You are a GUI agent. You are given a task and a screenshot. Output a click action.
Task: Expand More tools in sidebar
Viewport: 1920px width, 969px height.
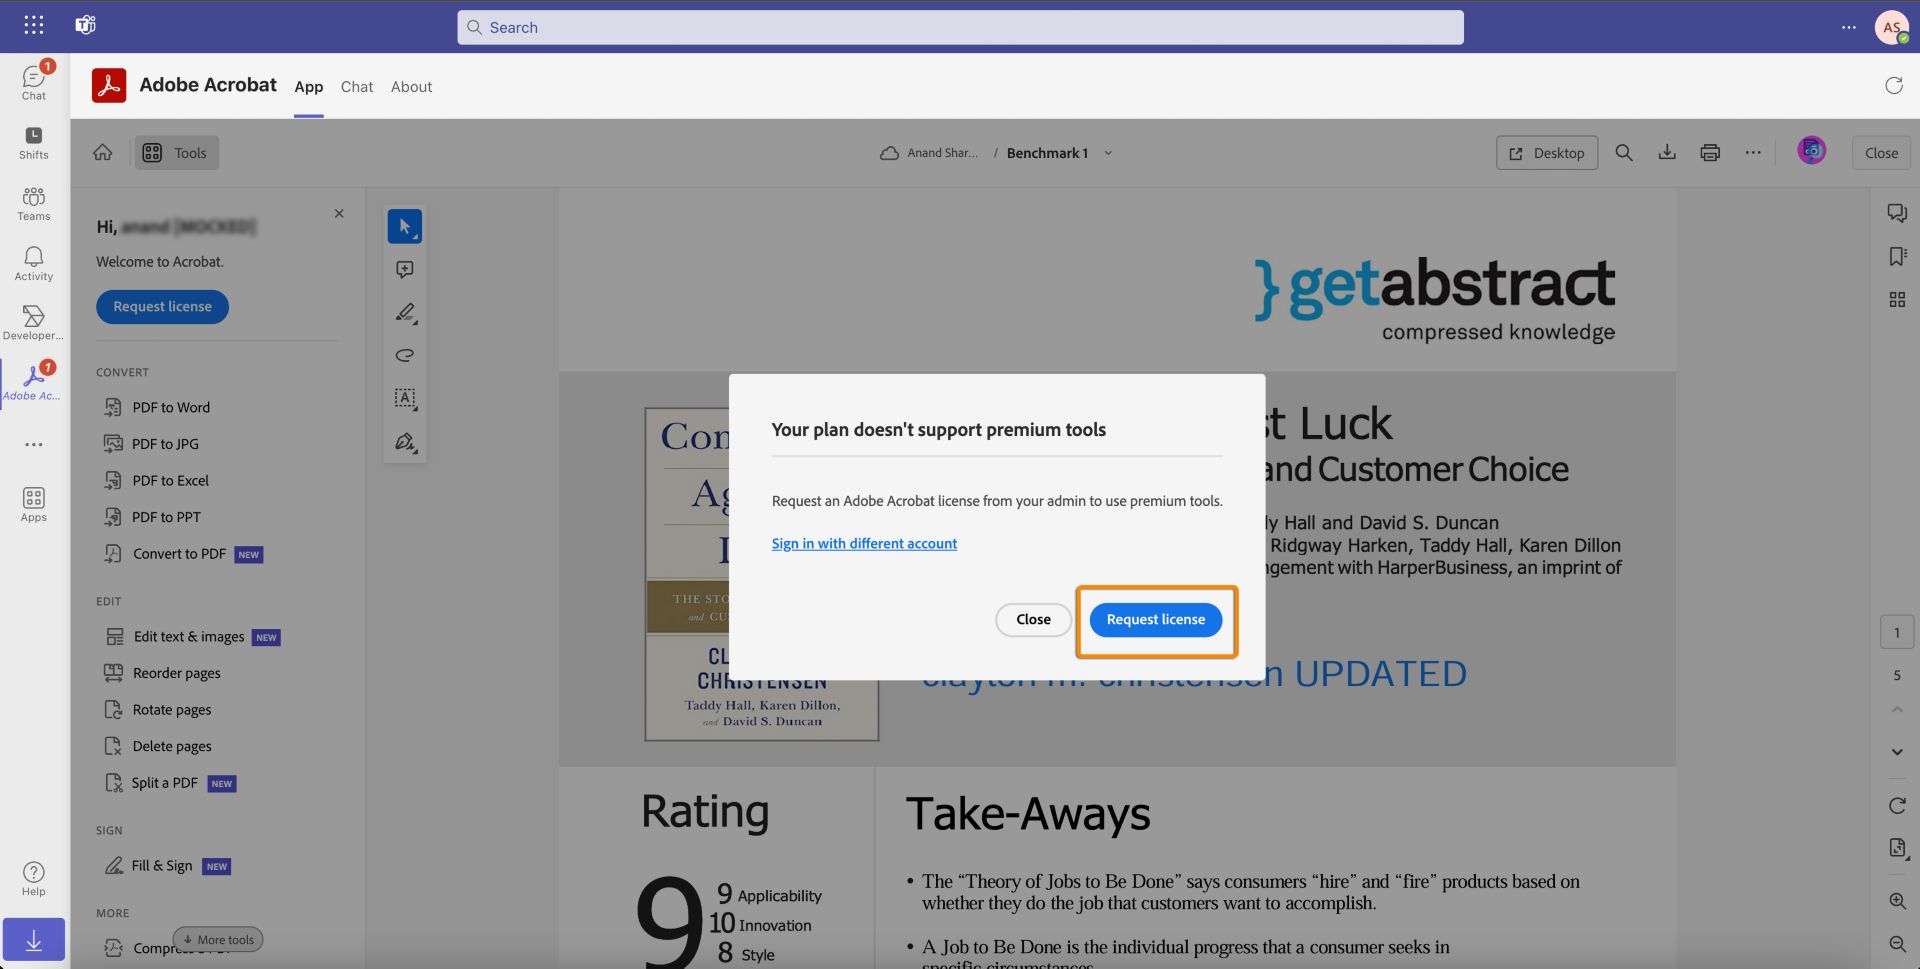pyautogui.click(x=218, y=940)
